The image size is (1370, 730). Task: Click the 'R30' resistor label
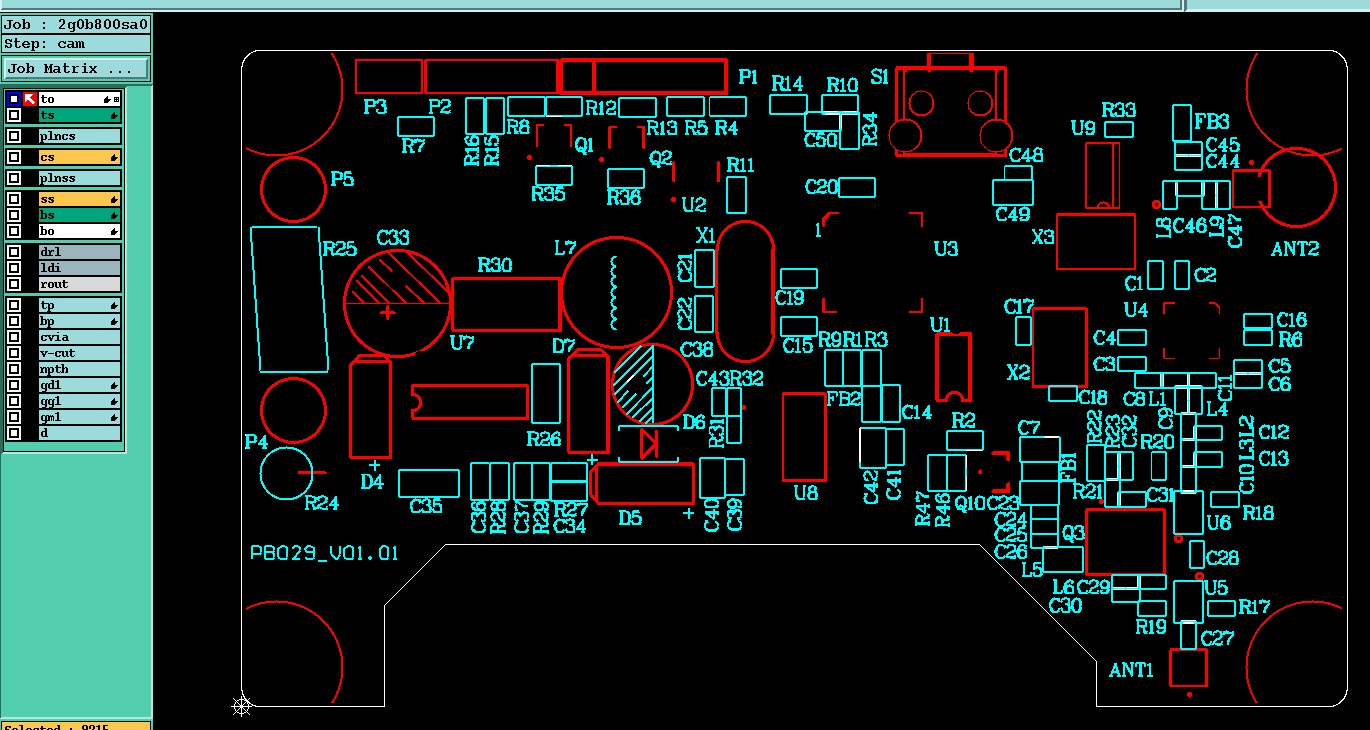(x=495, y=265)
